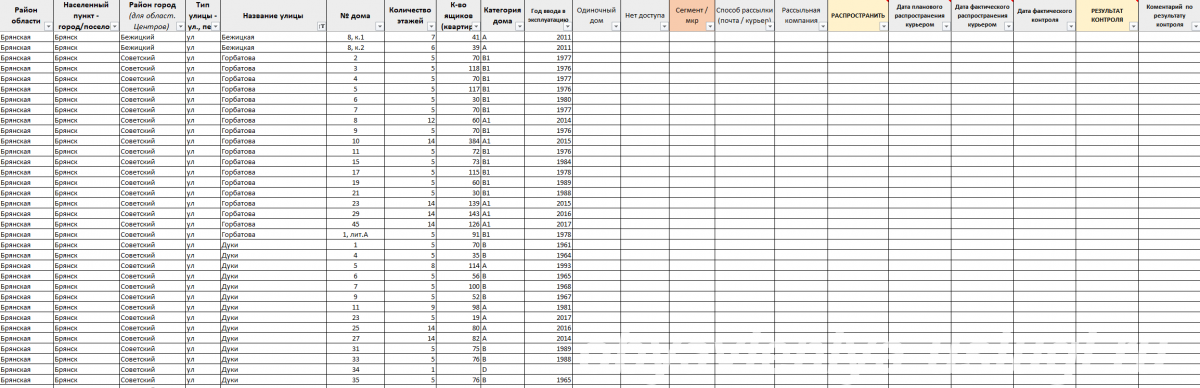Open the filter for Район области column
The height and width of the screenshot is (388, 1200).
[48, 27]
